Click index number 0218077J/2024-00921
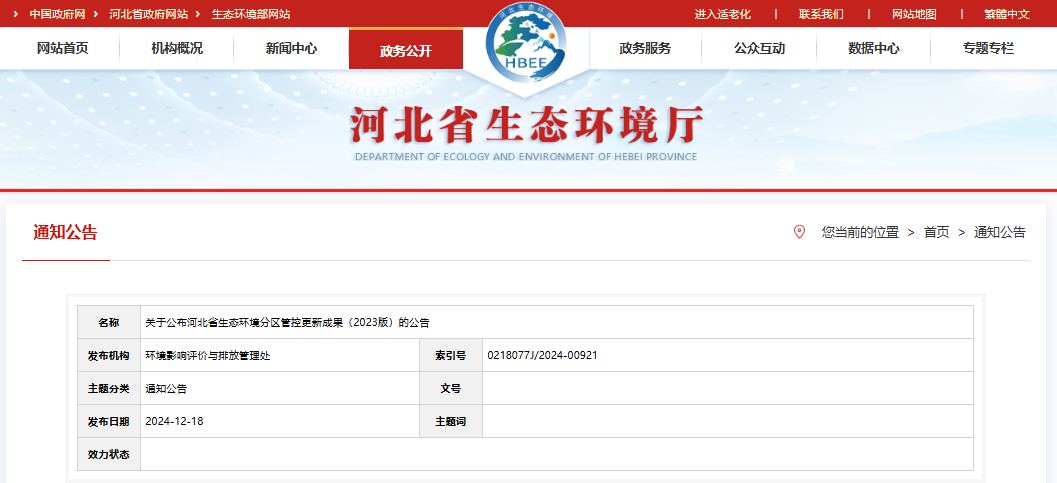 [542, 355]
